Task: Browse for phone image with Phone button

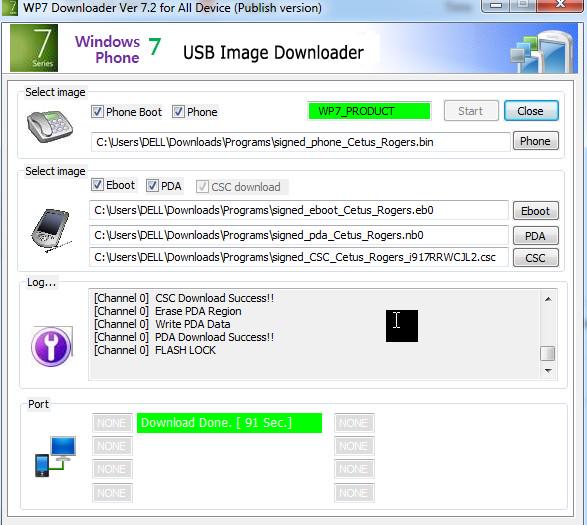Action: (x=535, y=141)
